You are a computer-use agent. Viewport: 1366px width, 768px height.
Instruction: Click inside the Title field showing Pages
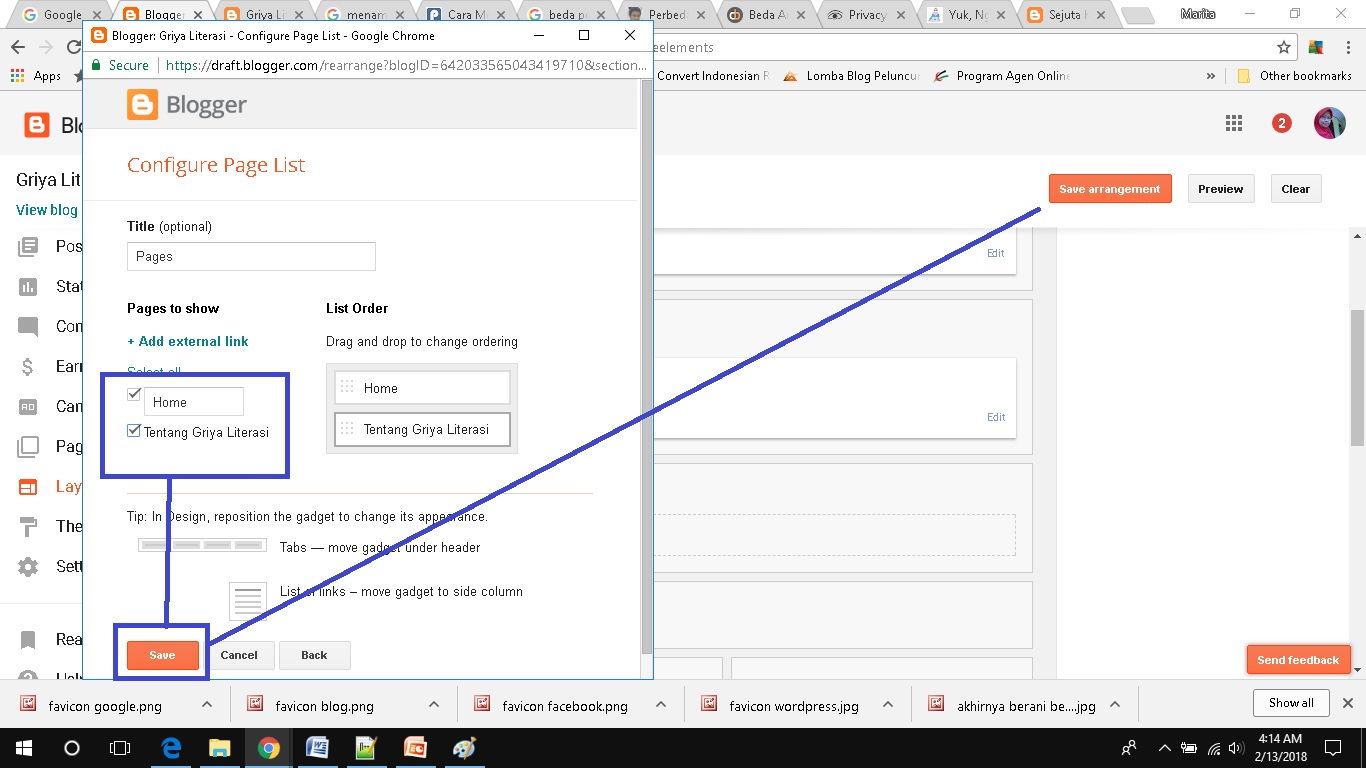(x=250, y=256)
